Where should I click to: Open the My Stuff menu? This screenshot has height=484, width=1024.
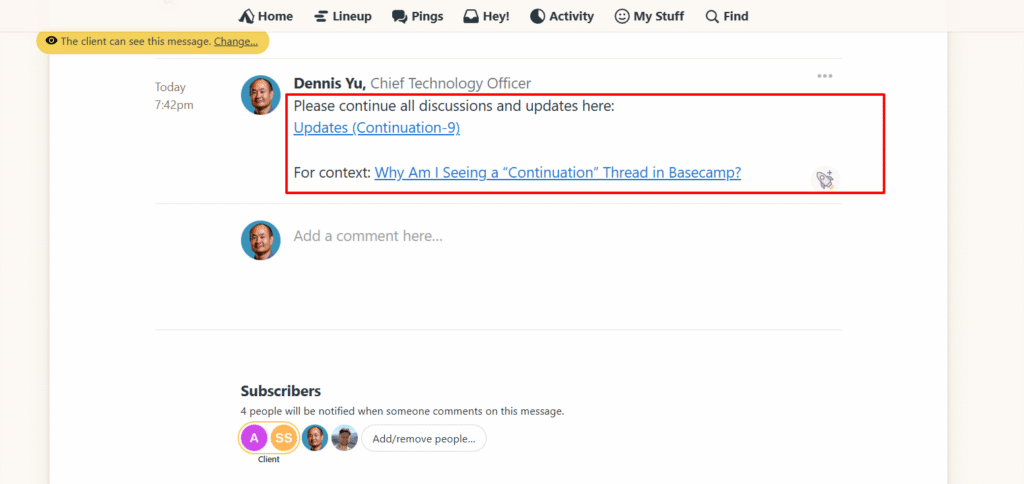click(649, 16)
